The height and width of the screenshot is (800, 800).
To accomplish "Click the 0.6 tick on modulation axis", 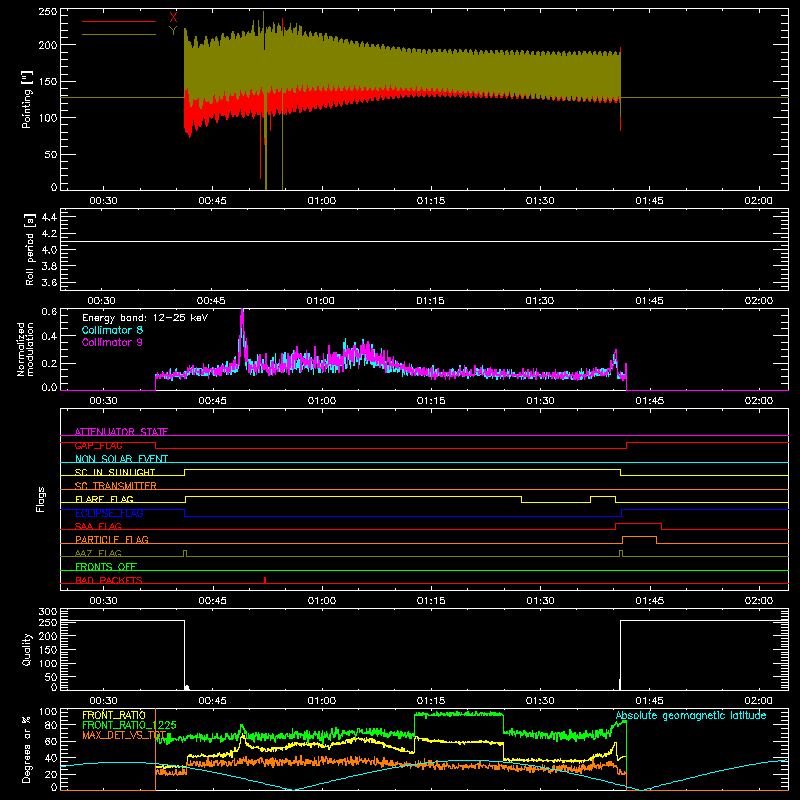I will [49, 312].
